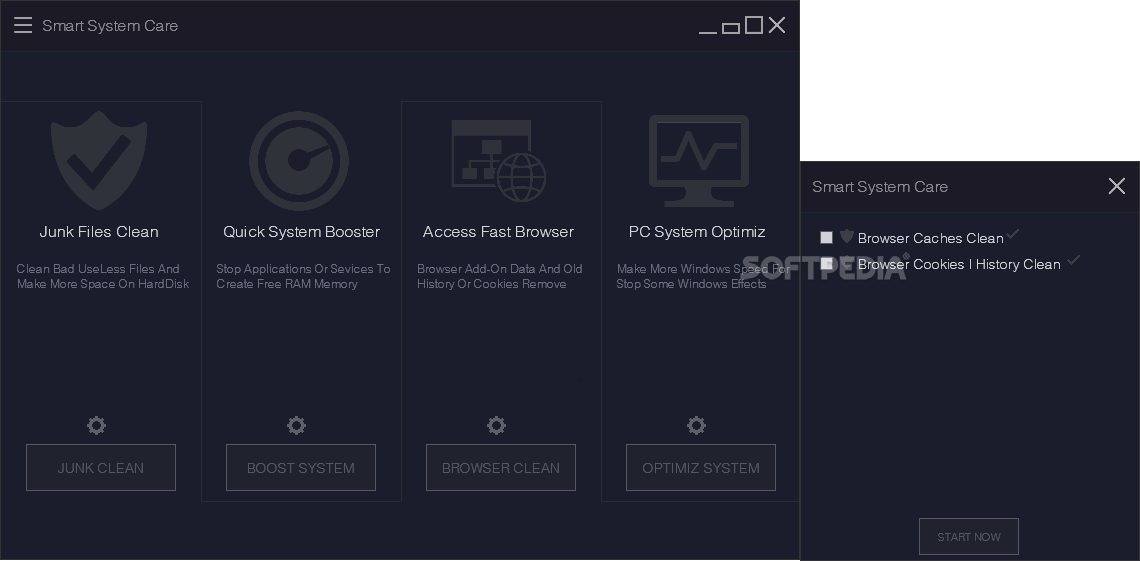This screenshot has height=561, width=1140.
Task: Click the shield icon beside Browser Caches Clean
Action: pyautogui.click(x=847, y=237)
